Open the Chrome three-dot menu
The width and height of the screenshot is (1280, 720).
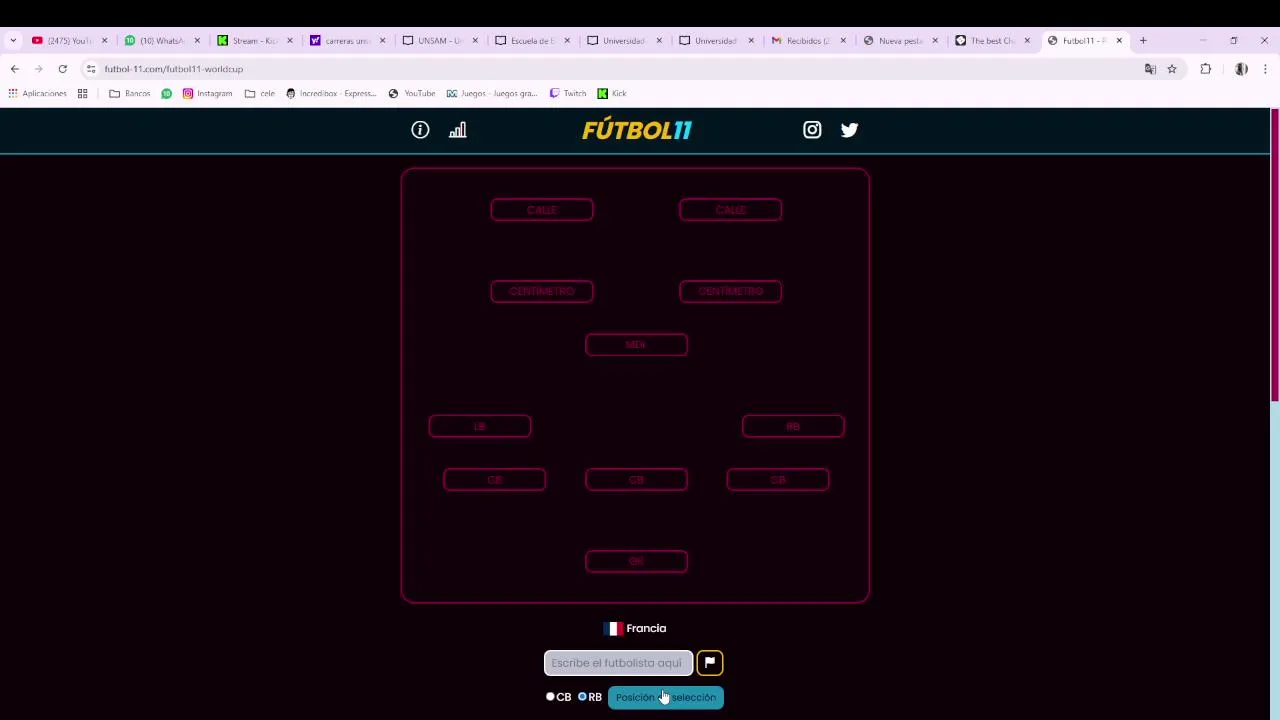1266,69
